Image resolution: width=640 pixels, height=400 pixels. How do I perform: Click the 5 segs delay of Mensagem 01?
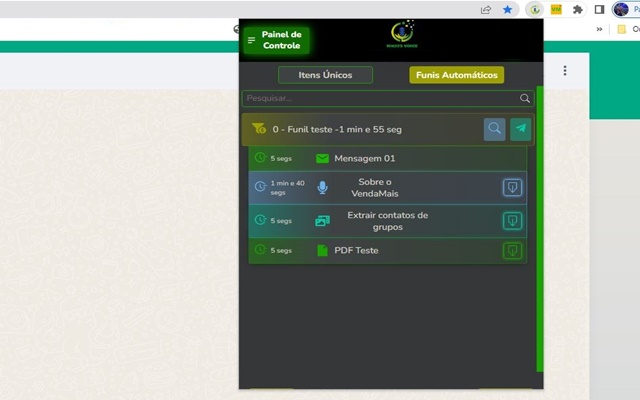tap(281, 158)
